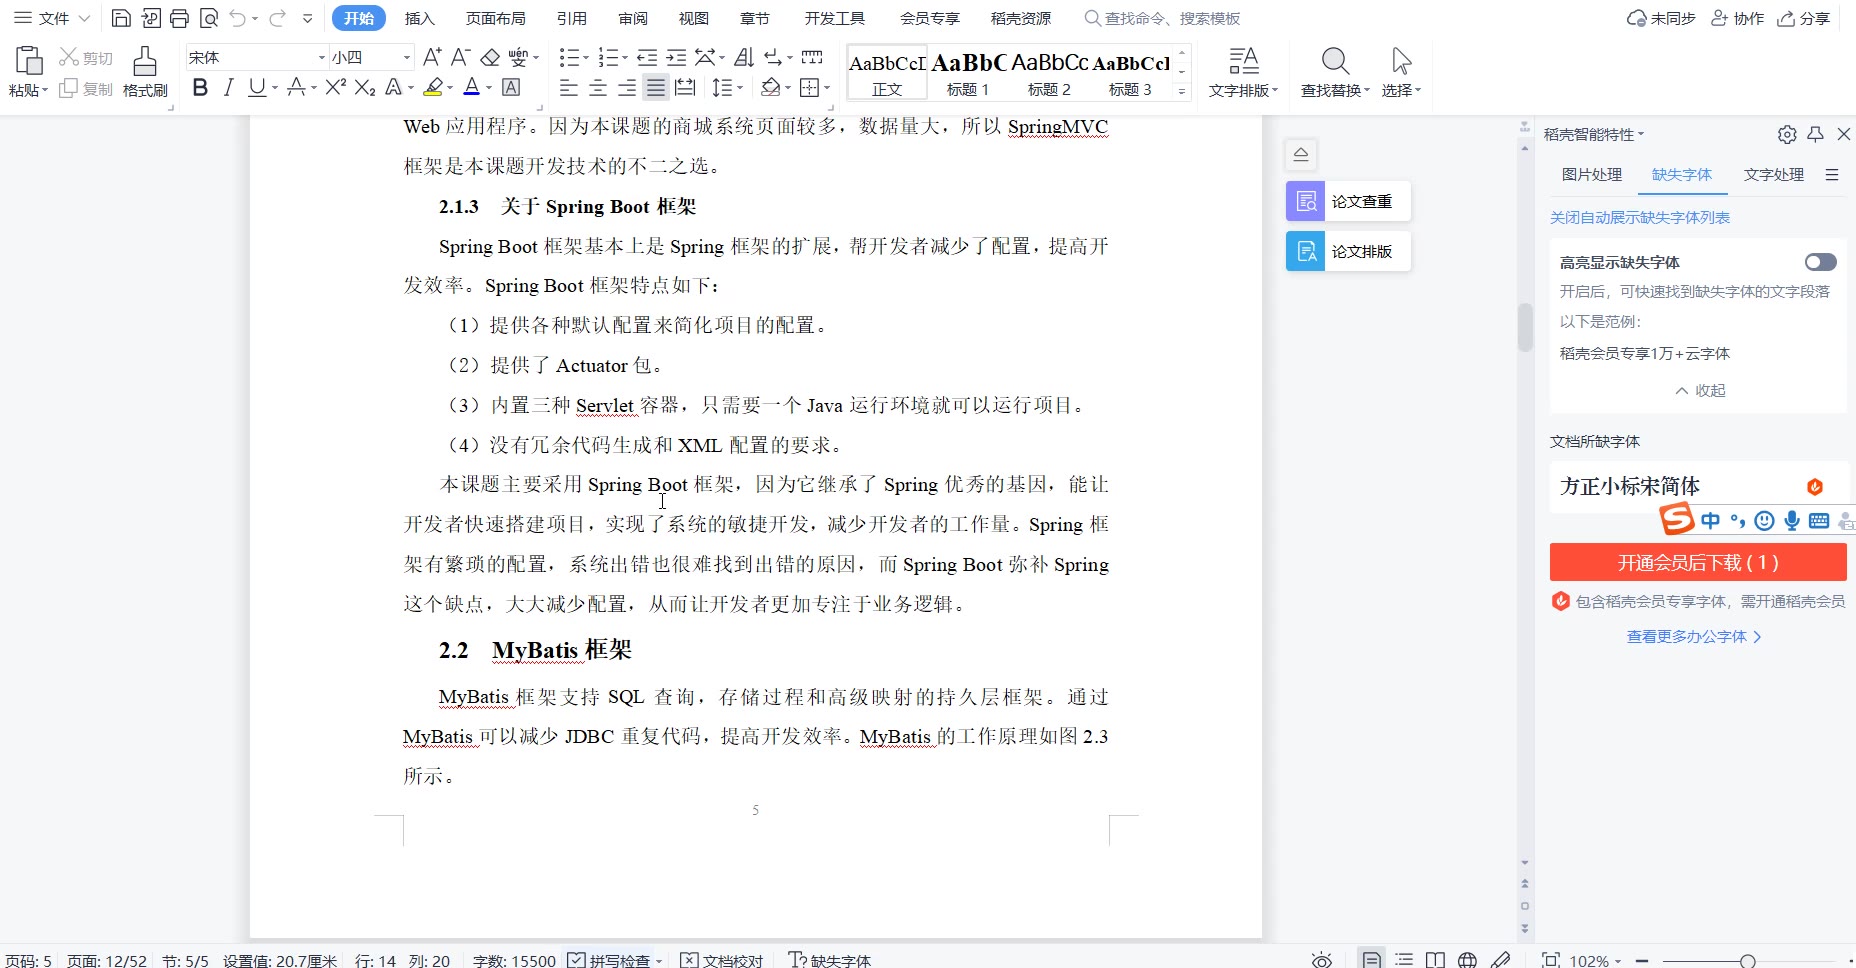Click the Bold formatting icon

coord(200,88)
